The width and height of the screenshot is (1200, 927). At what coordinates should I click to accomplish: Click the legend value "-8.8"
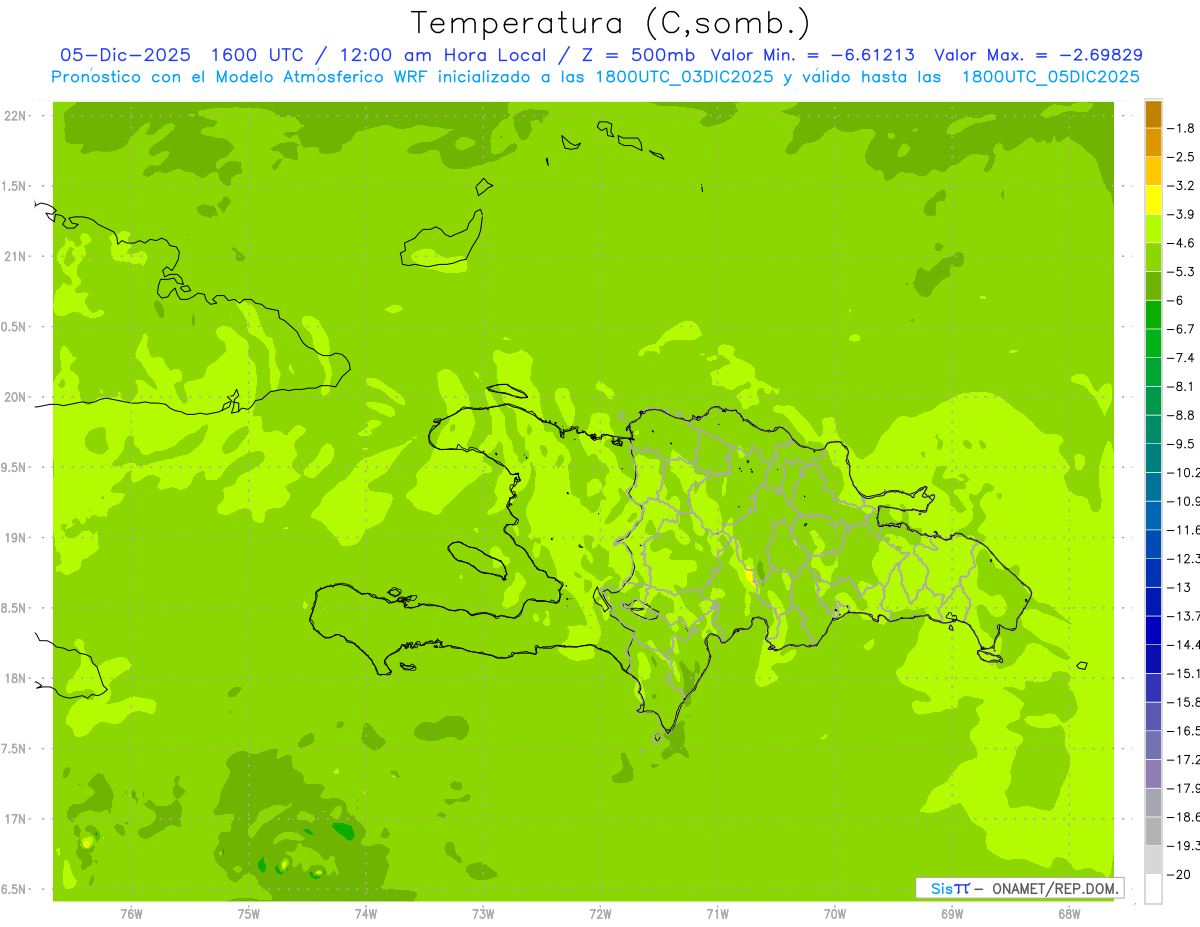(x=1182, y=415)
